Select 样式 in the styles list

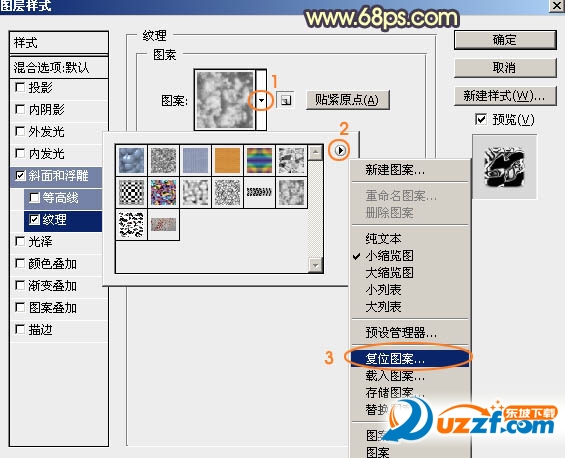(59, 43)
